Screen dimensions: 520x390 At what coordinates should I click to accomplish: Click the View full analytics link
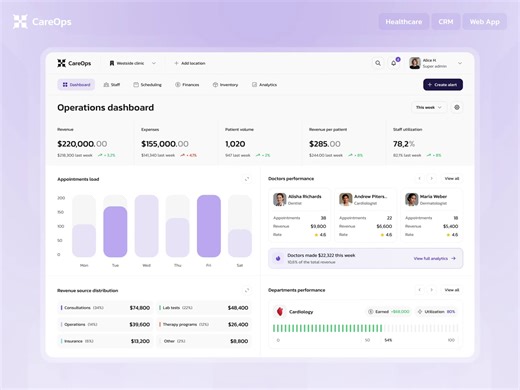point(434,258)
